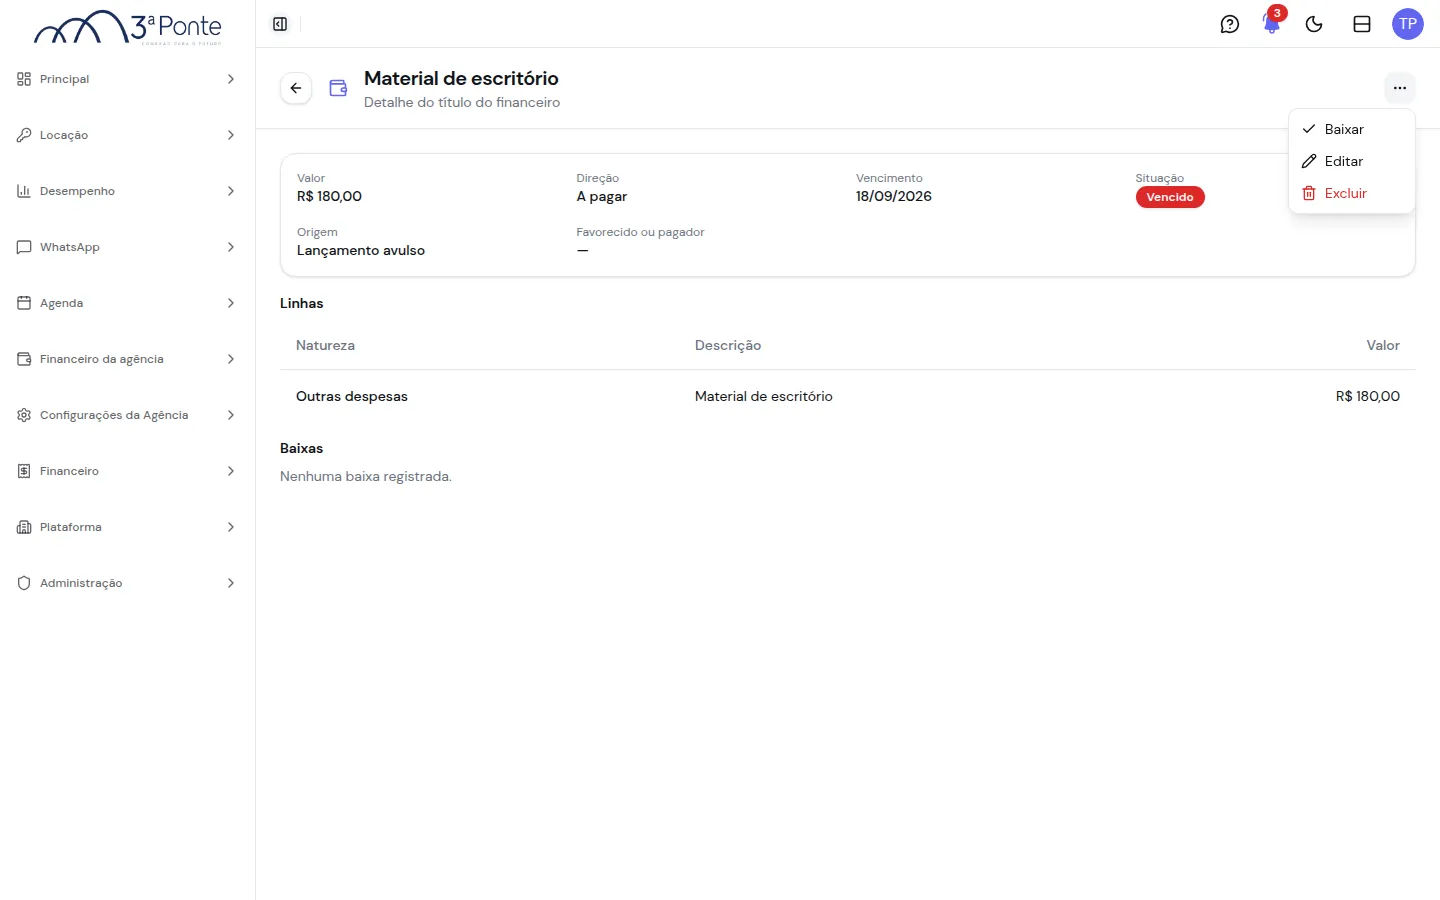Click the WhatsApp chat icon
Viewport: 1440px width, 900px height.
[x=24, y=247]
